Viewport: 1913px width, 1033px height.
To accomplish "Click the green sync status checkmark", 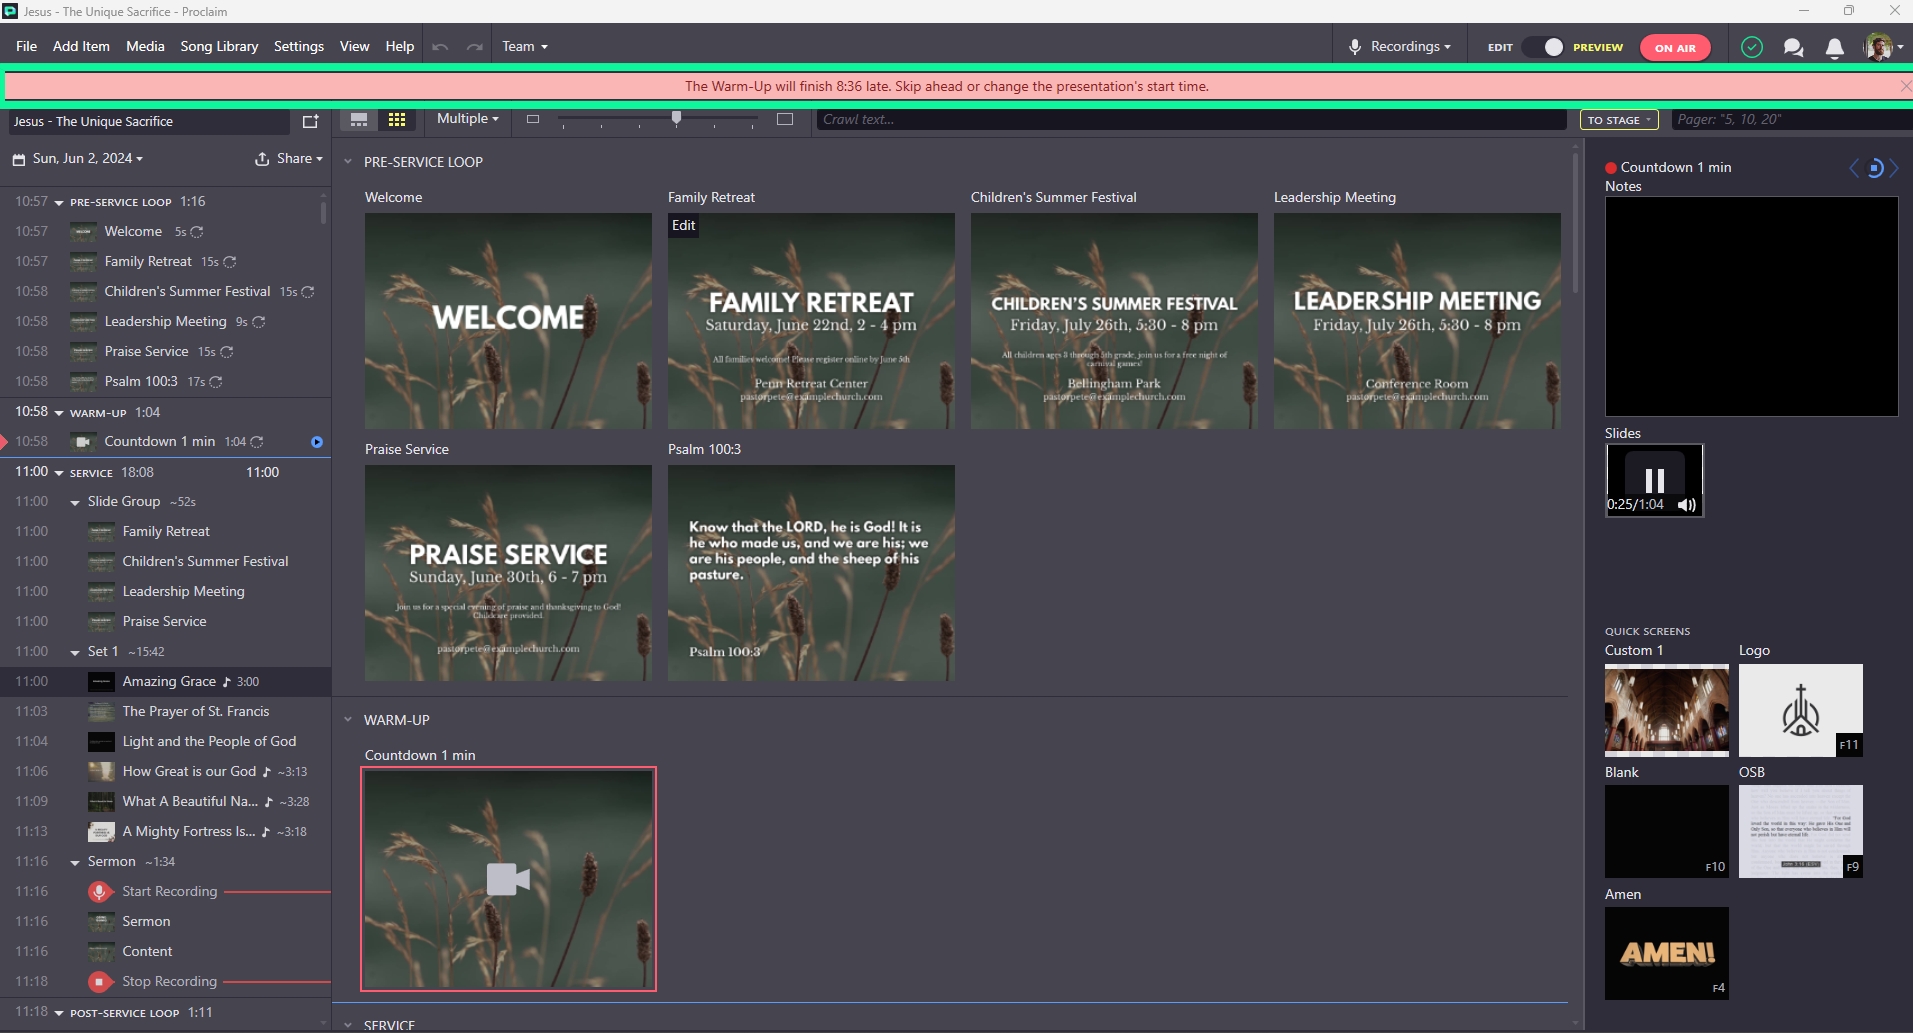I will [1752, 47].
